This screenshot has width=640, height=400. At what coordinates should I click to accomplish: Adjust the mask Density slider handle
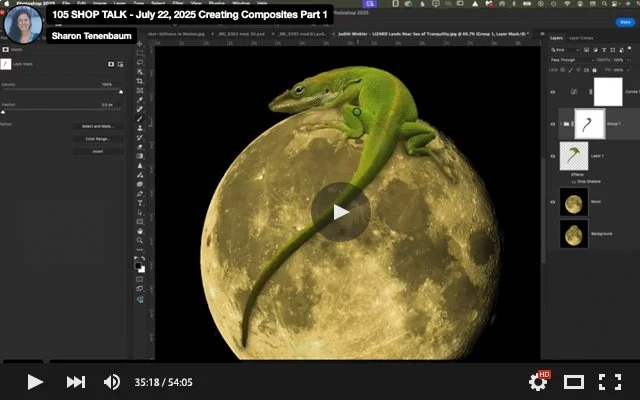coord(121,92)
